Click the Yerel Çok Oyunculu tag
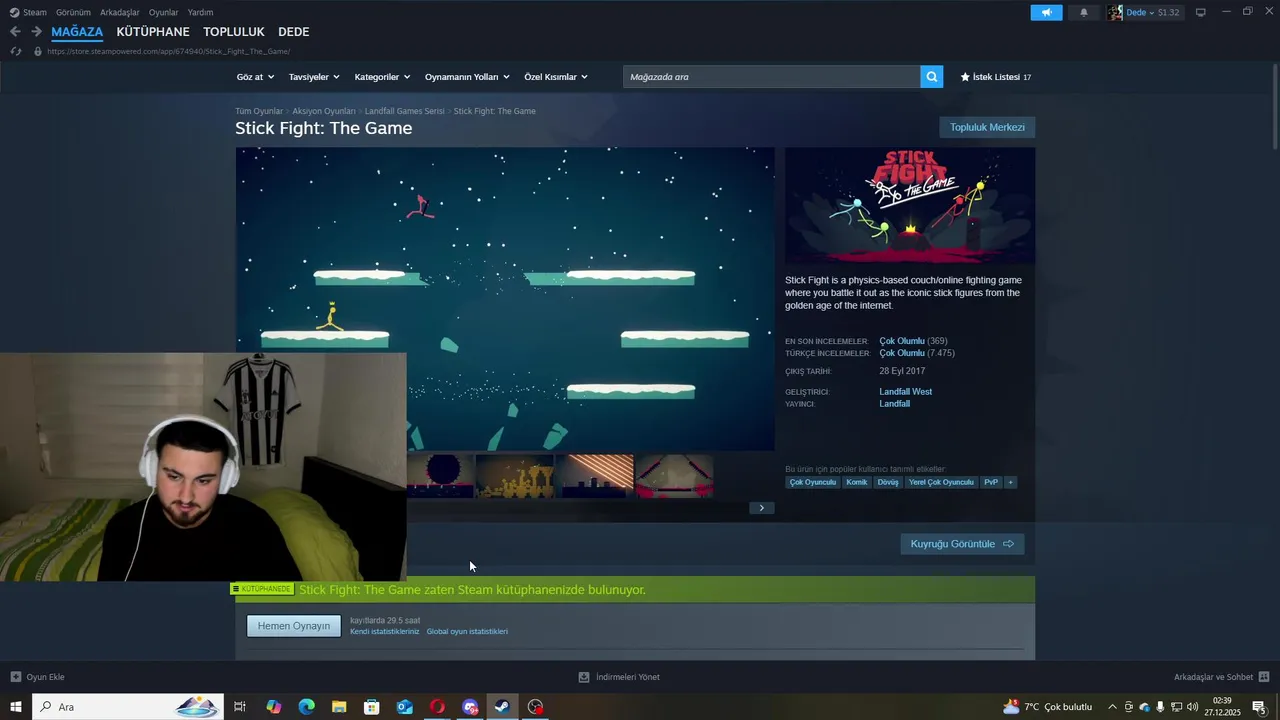The image size is (1280, 720). click(x=941, y=482)
